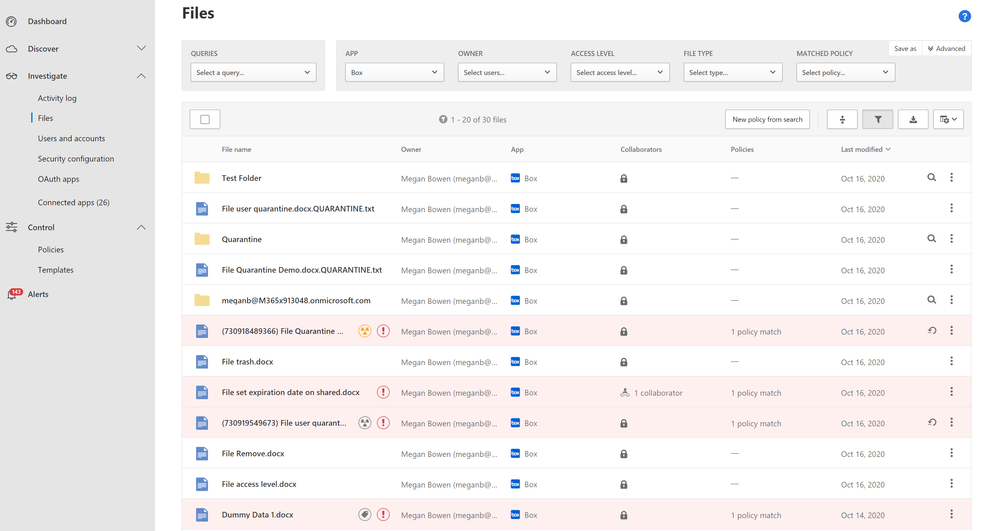Image resolution: width=998 pixels, height=531 pixels.
Task: Open the Select a query dropdown
Action: 253,72
